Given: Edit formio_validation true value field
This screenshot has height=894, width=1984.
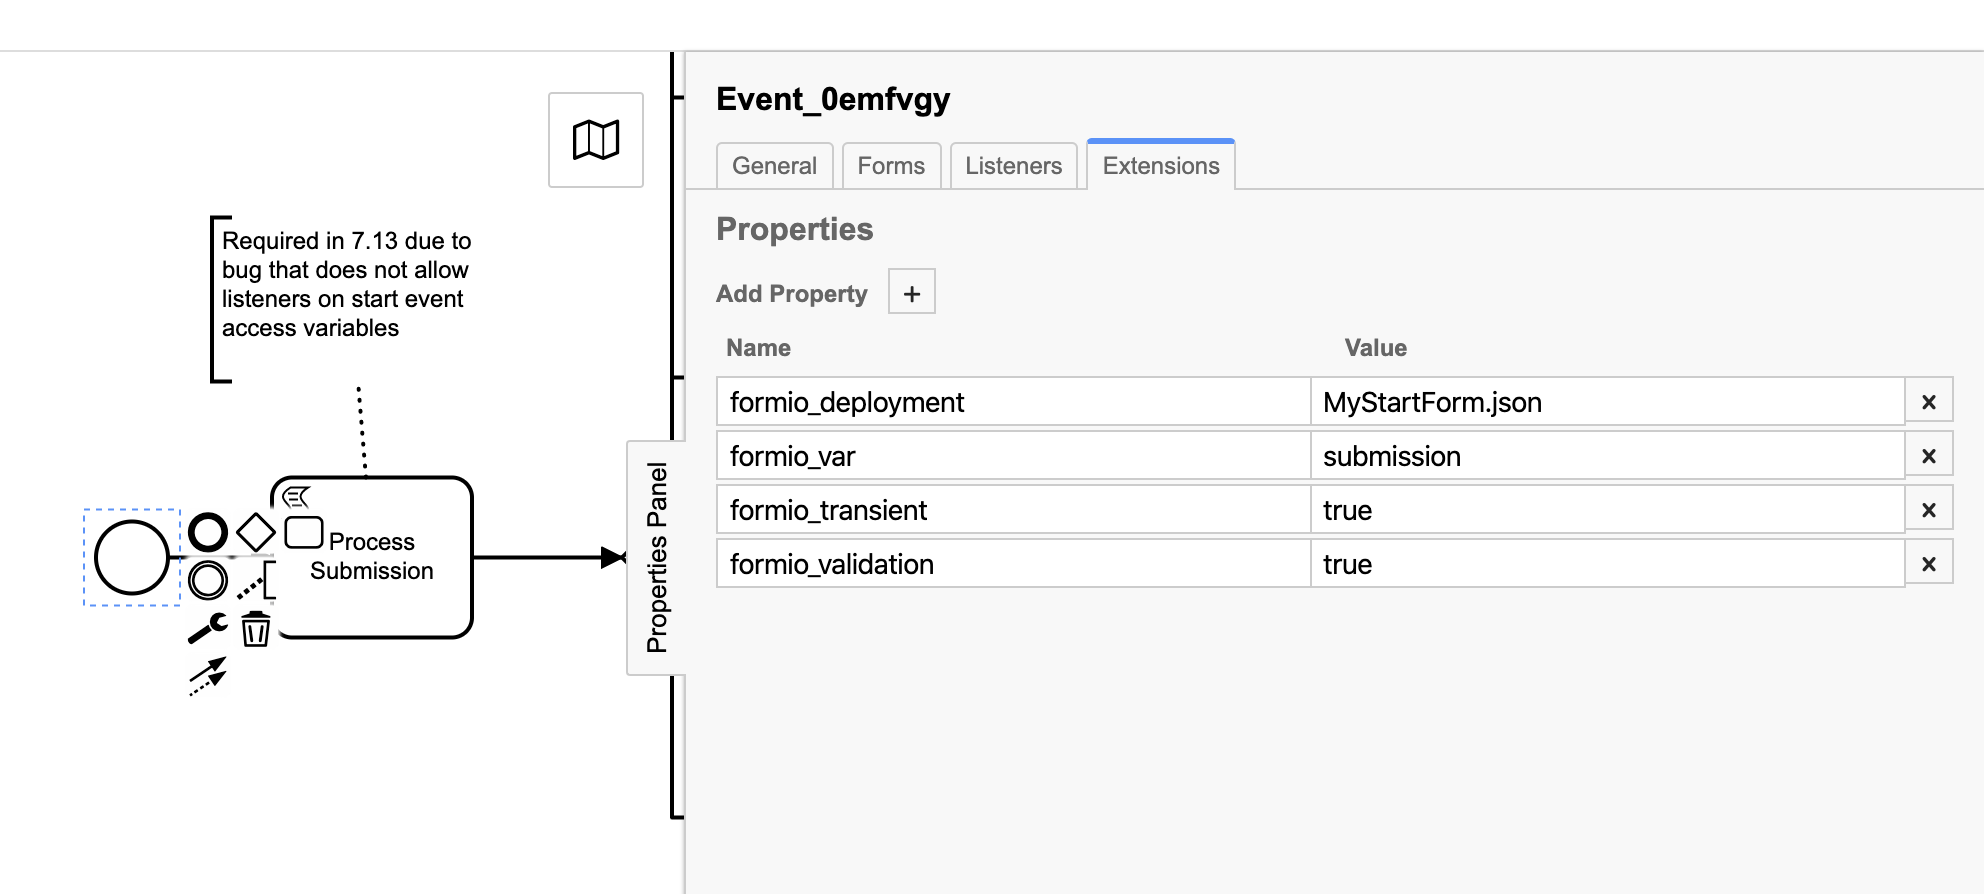Looking at the screenshot, I should pos(1607,564).
